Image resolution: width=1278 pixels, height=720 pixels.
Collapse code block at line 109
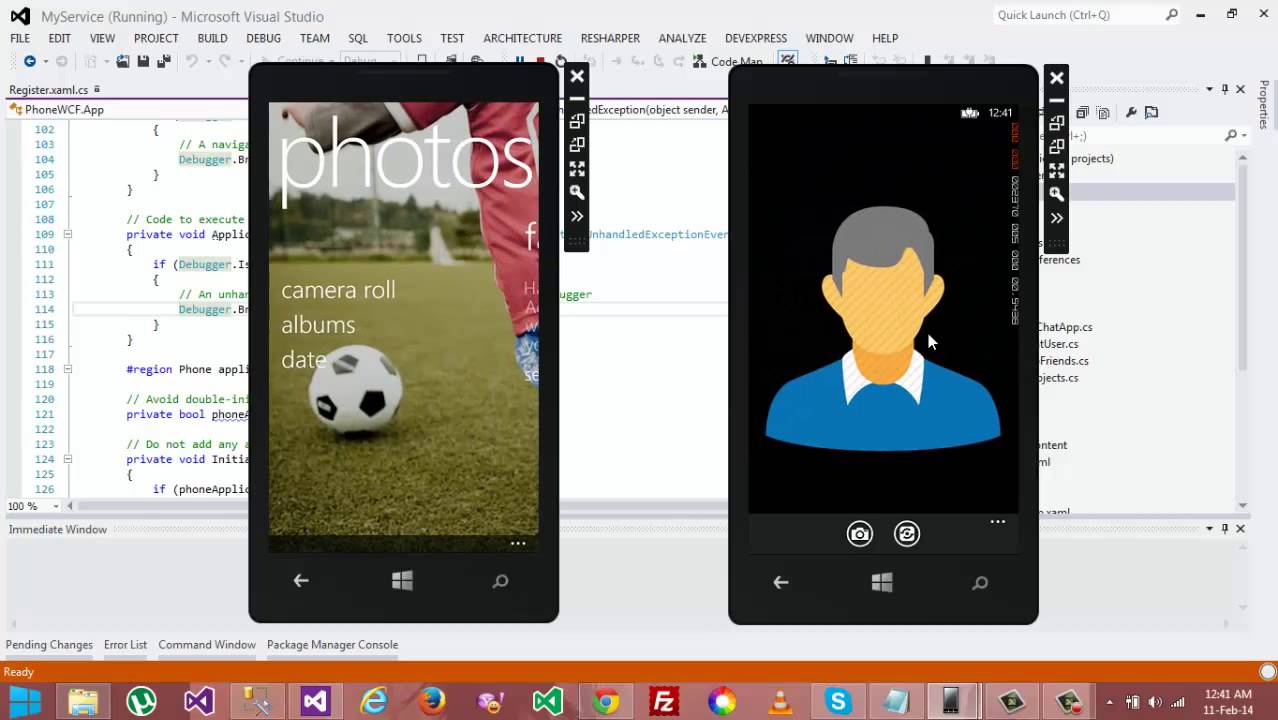point(67,235)
